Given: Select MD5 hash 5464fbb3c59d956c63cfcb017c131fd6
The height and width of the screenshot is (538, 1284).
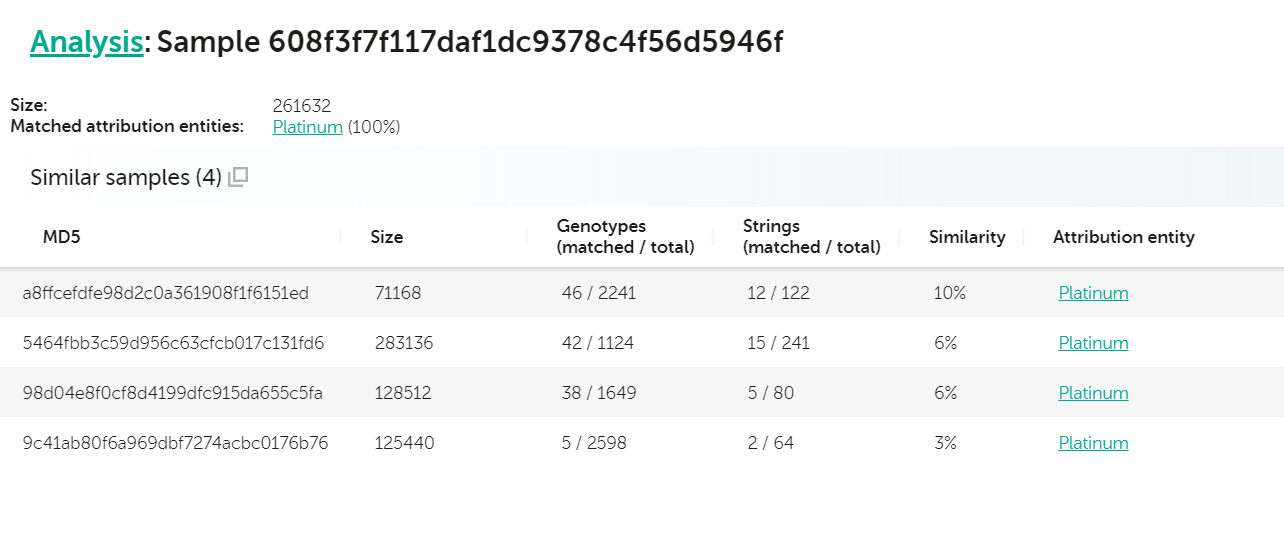Looking at the screenshot, I should 173,343.
